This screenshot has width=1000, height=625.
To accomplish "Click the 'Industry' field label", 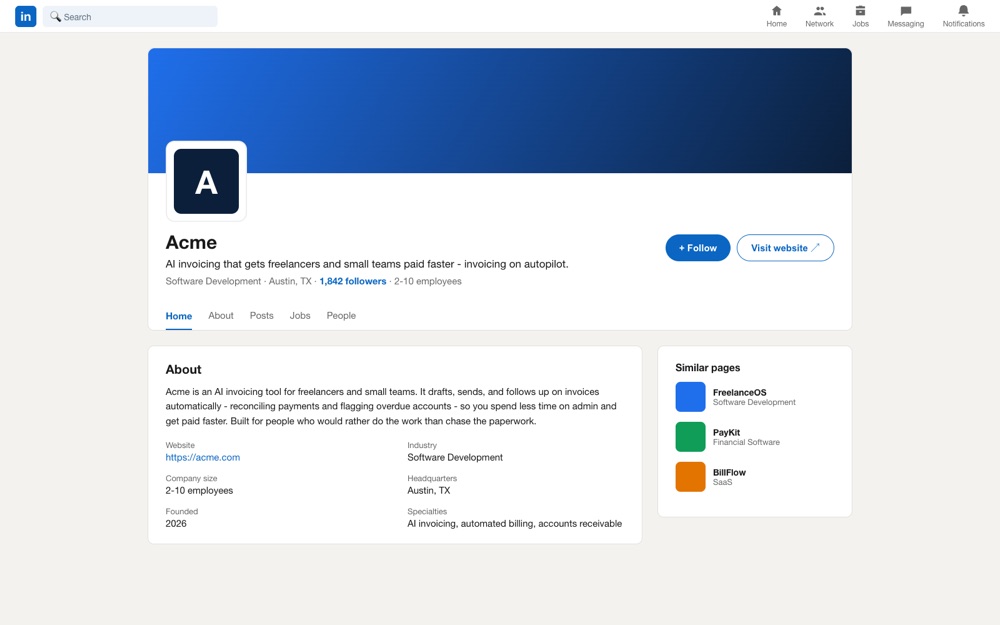I will coord(422,445).
